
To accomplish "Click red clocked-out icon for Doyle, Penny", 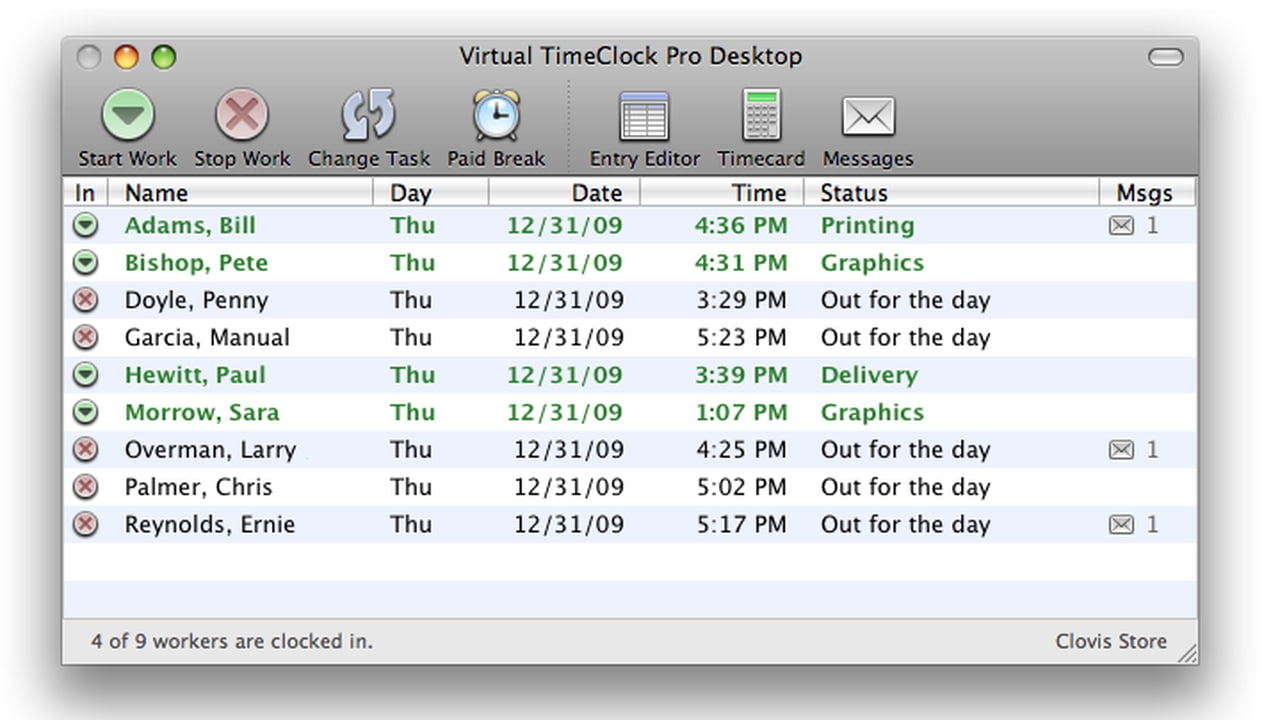I will 86,300.
